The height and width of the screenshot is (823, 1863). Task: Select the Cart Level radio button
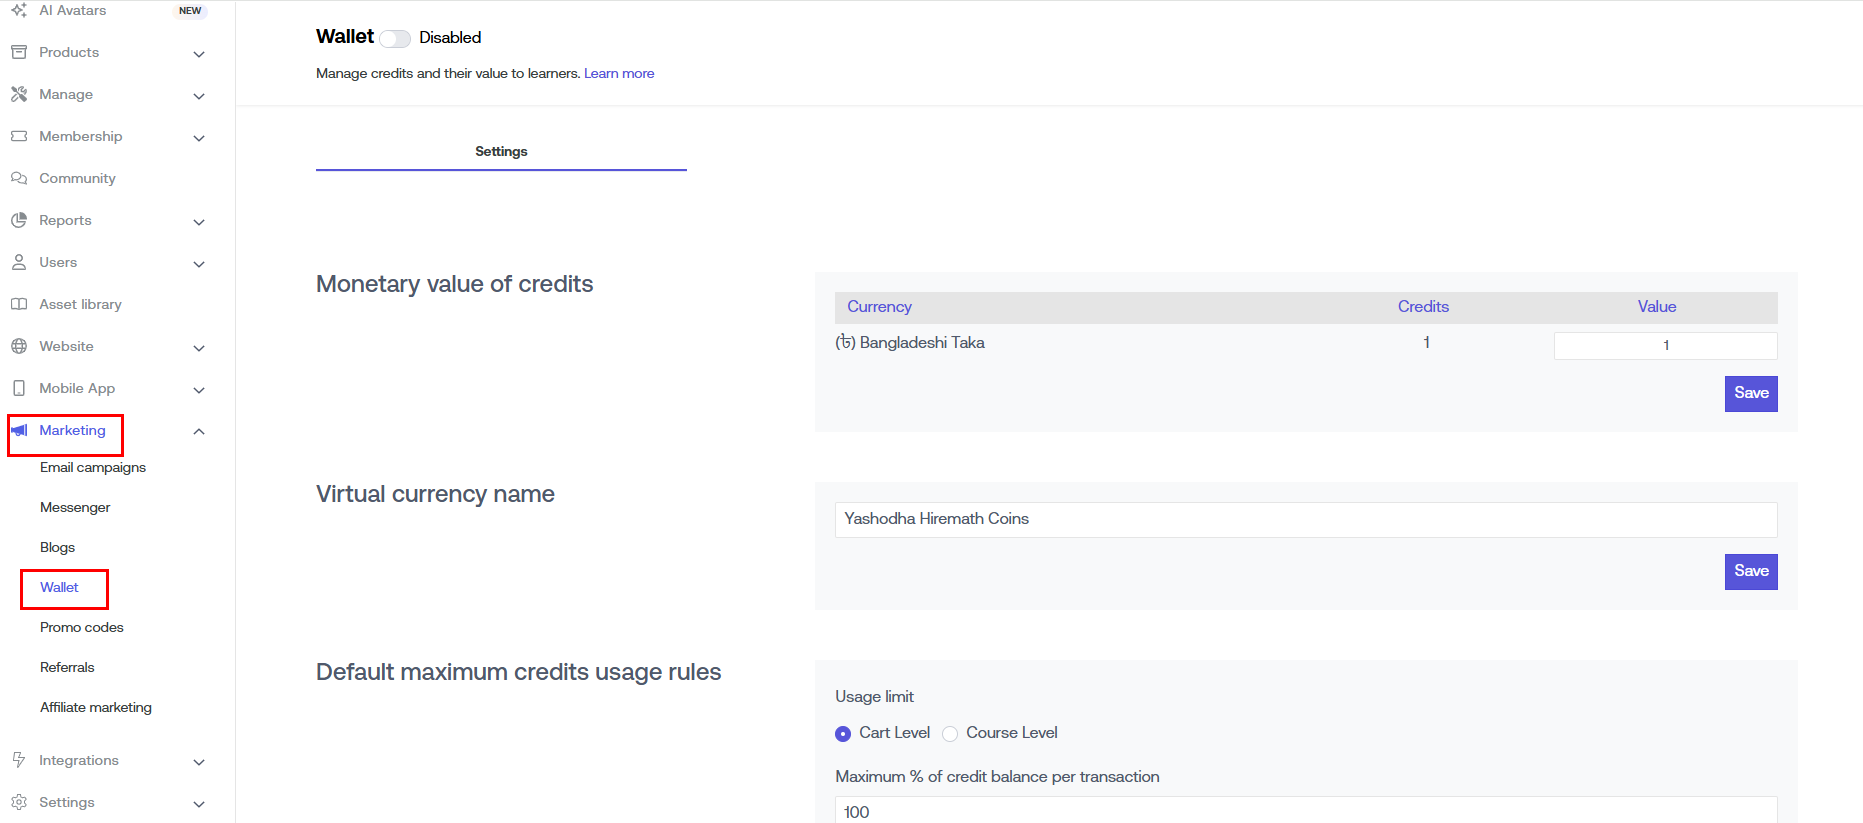tap(843, 733)
